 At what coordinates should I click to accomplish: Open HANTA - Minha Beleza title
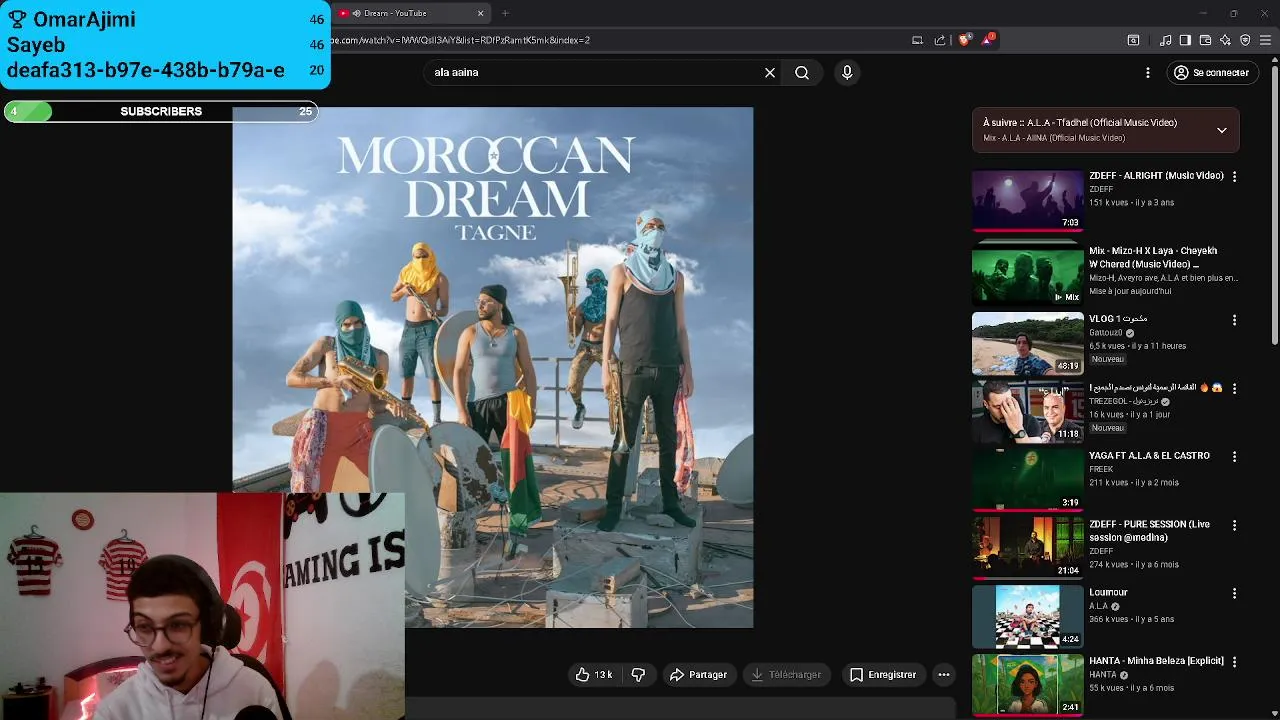pyautogui.click(x=1156, y=661)
